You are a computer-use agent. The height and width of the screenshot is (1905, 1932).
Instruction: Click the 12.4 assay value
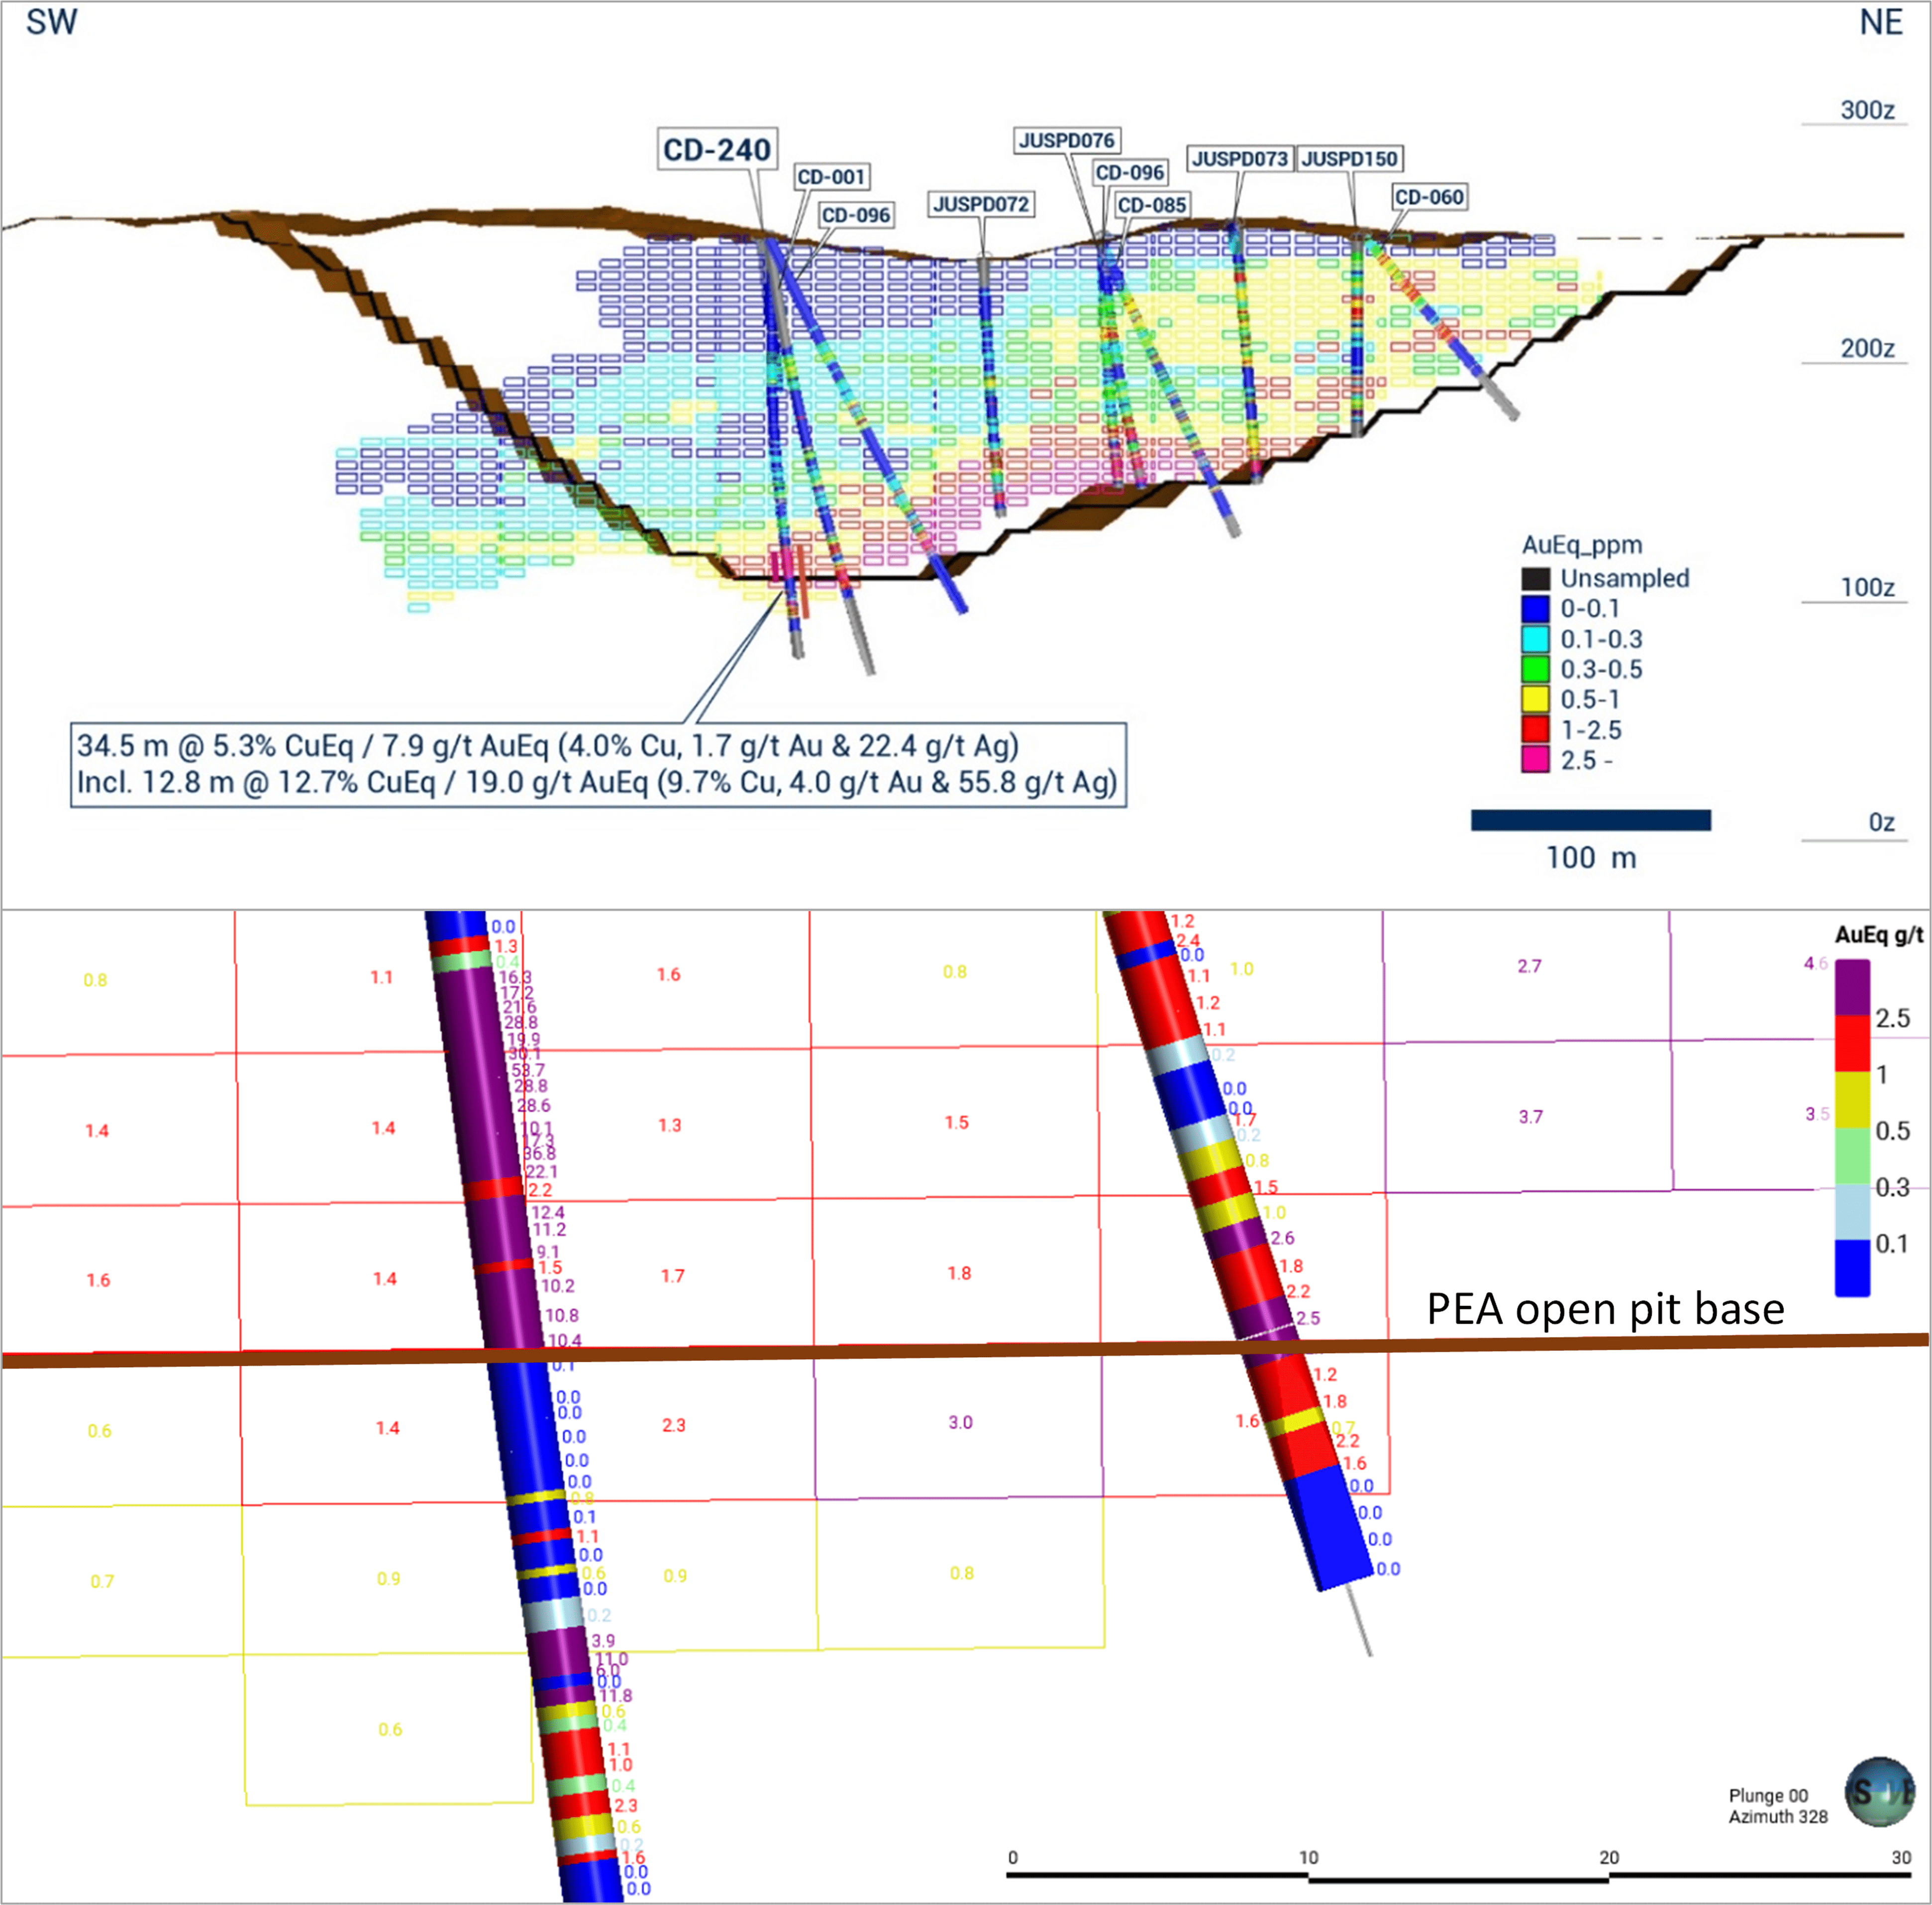coord(548,1213)
